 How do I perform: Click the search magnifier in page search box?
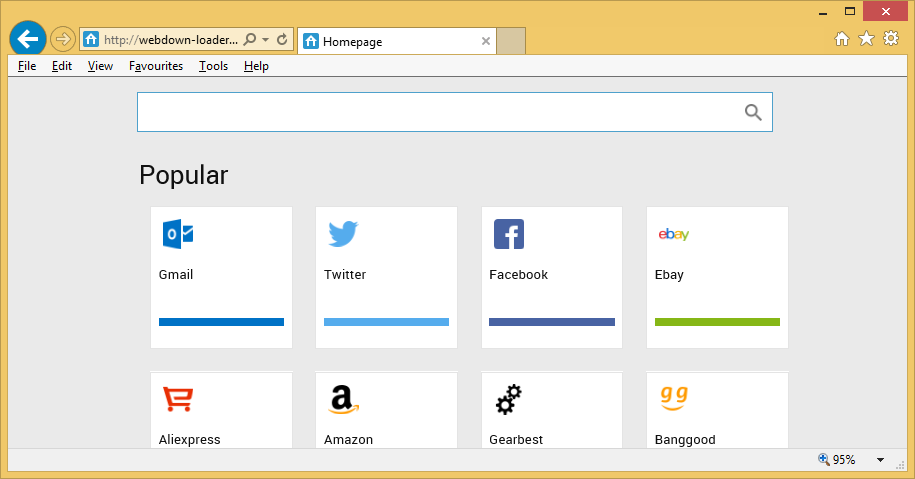click(753, 112)
